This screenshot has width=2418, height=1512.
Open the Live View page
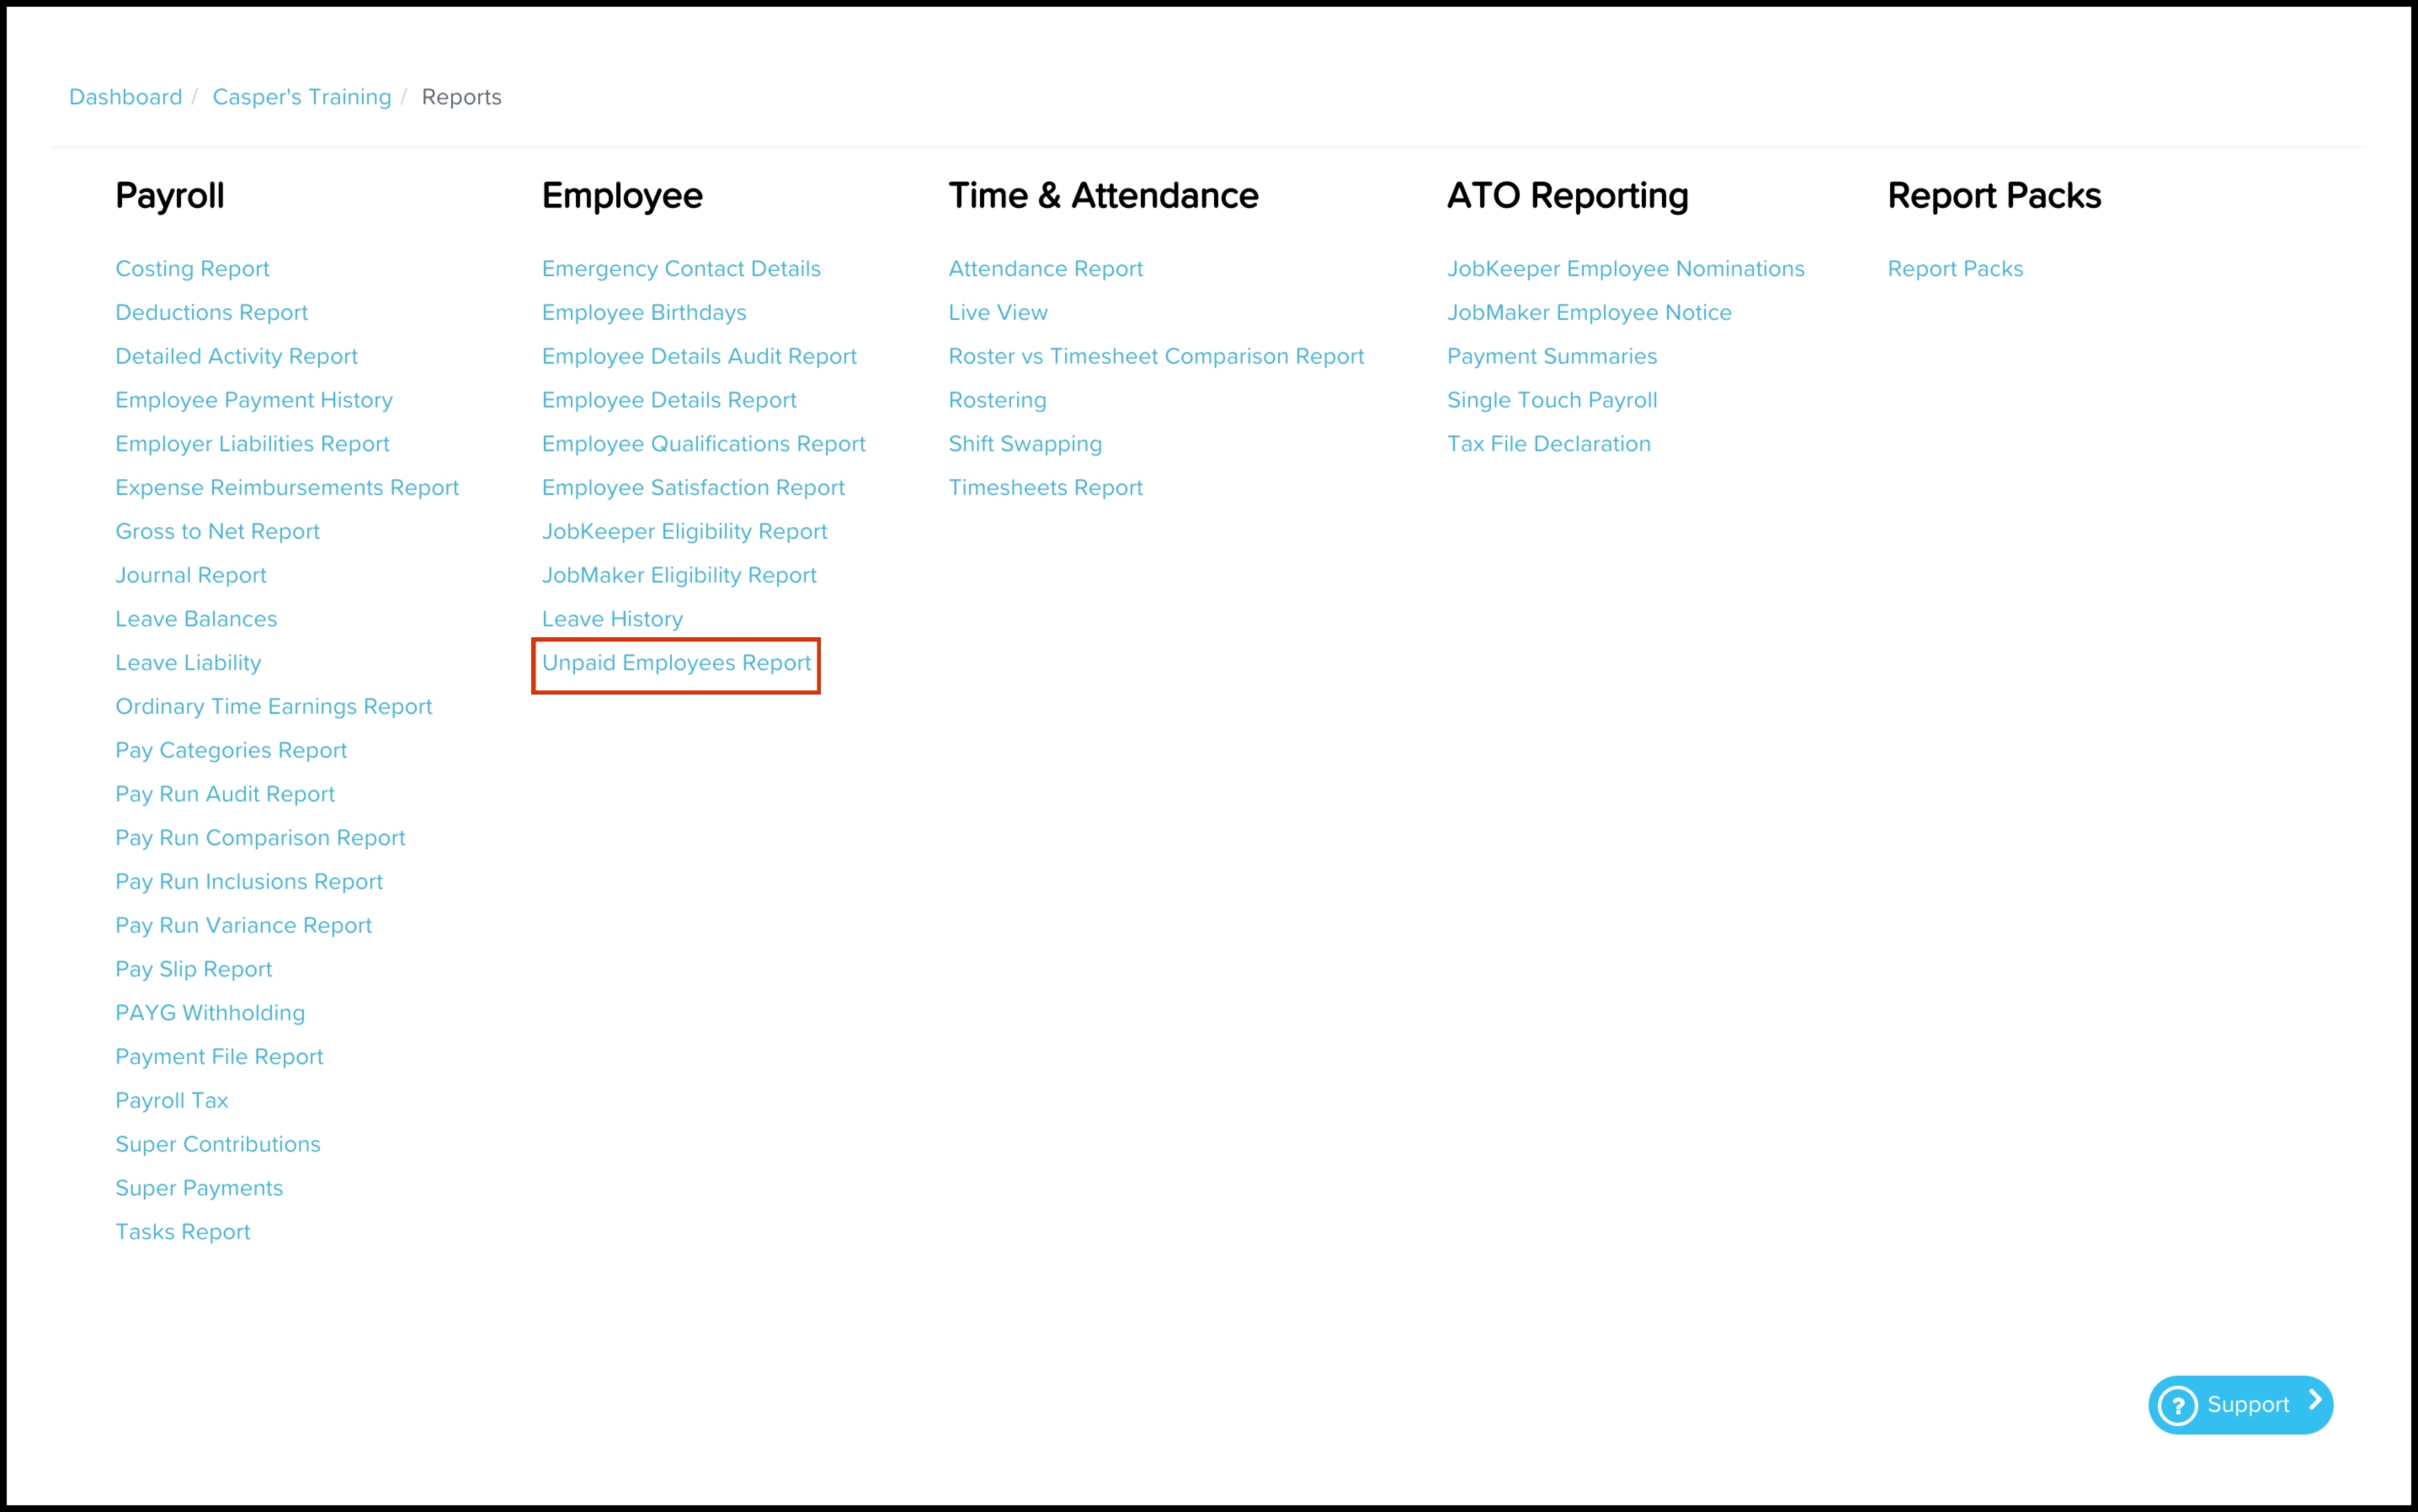click(x=998, y=313)
